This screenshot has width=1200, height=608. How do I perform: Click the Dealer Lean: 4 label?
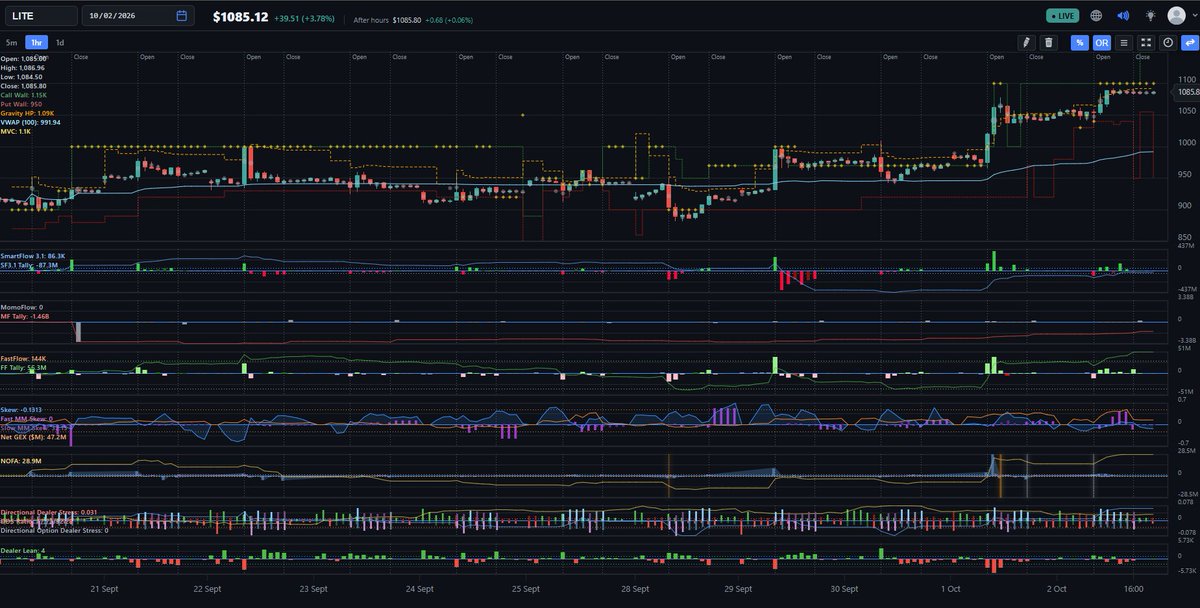pos(24,549)
